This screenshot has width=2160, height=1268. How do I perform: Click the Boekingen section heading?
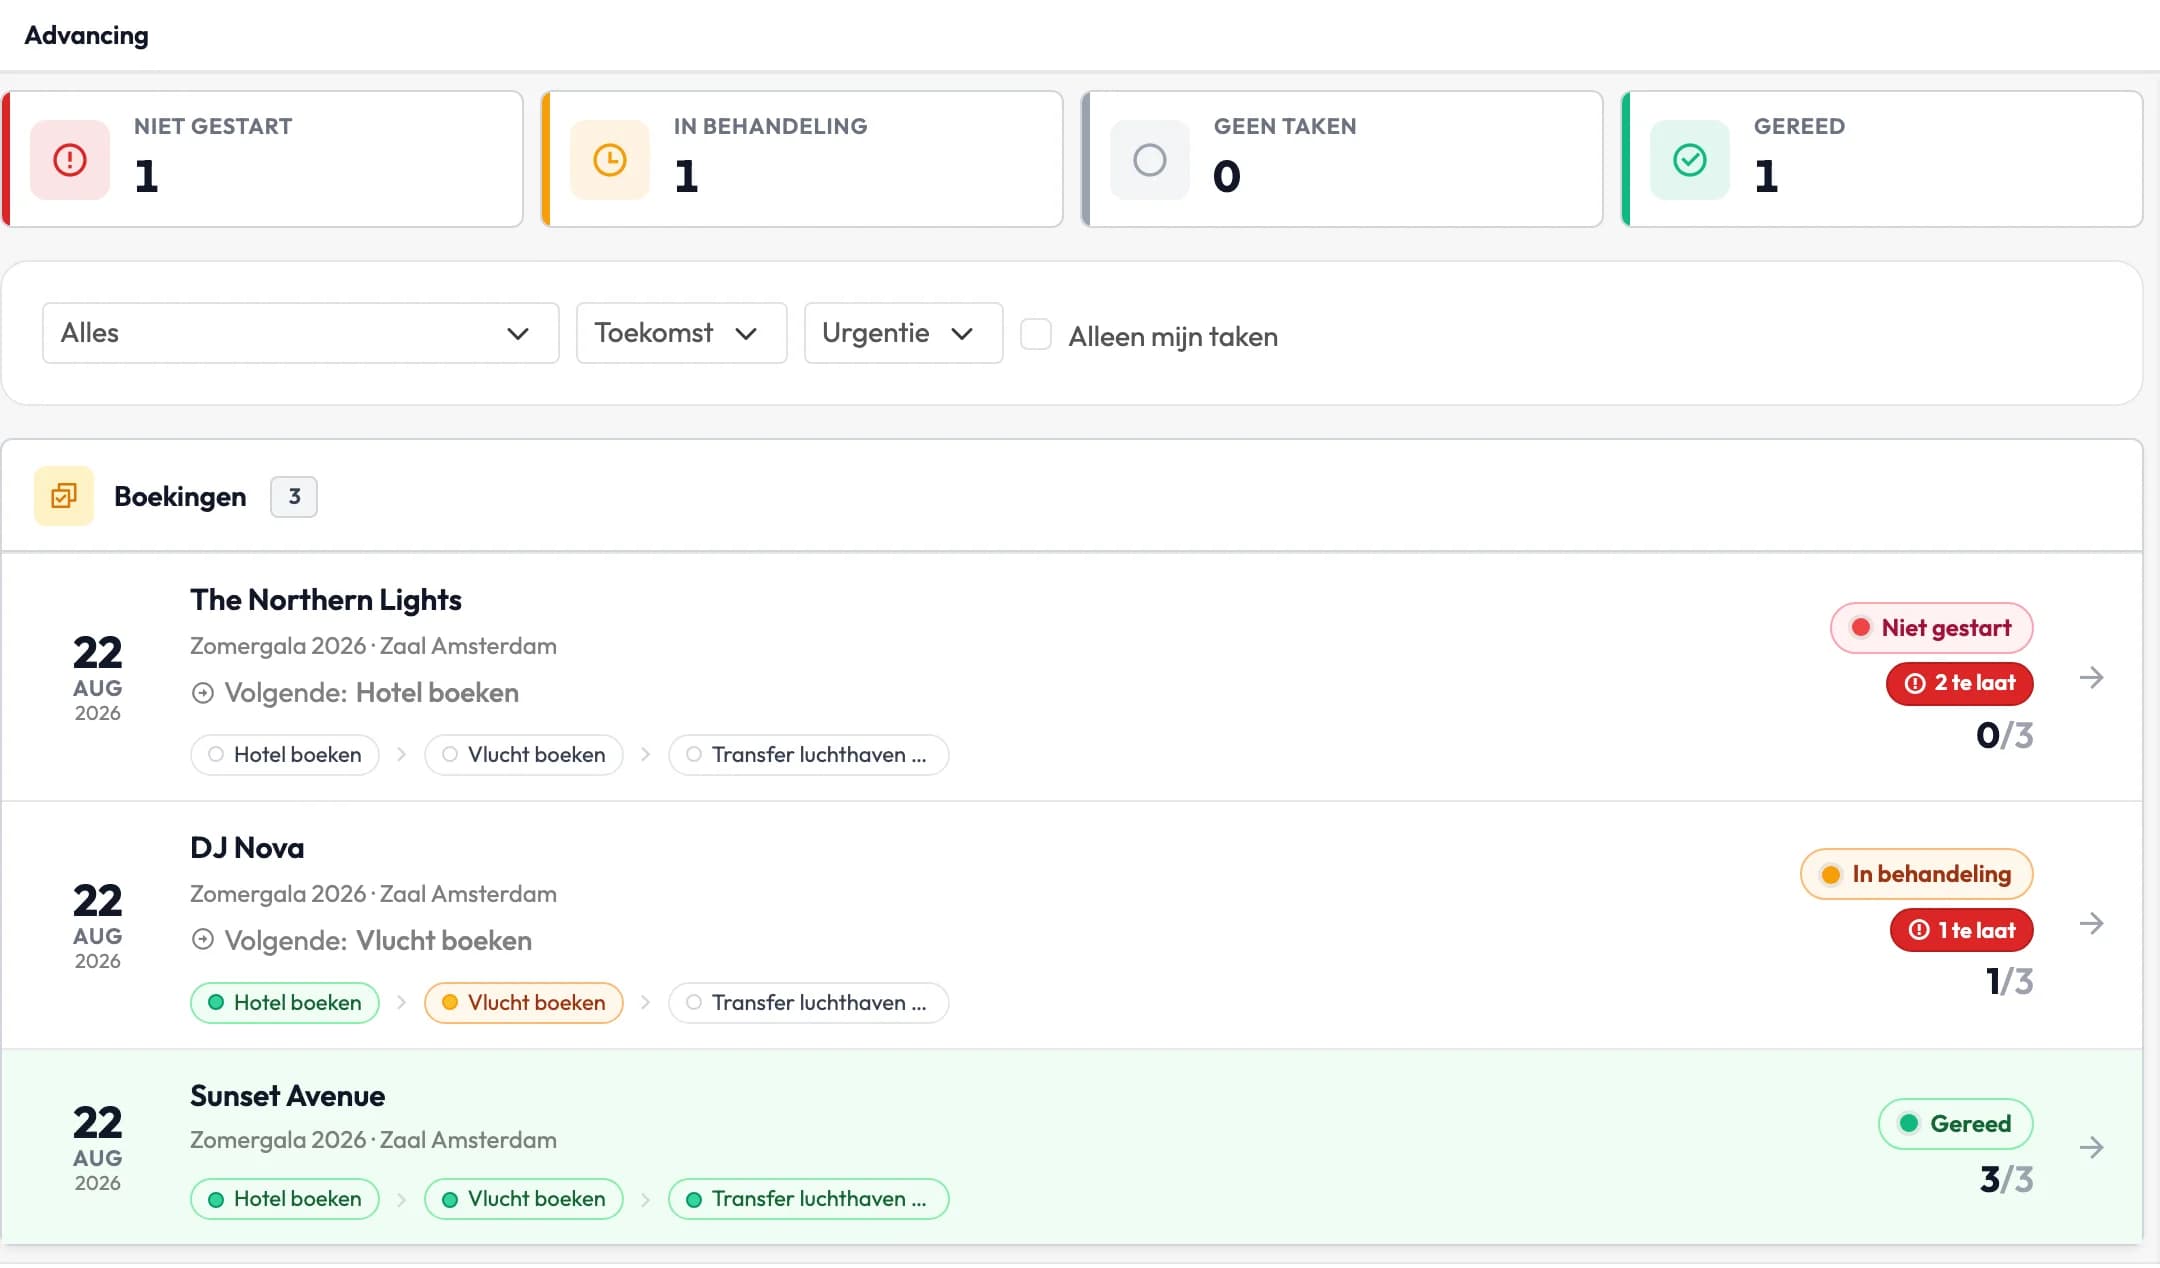coord(180,497)
